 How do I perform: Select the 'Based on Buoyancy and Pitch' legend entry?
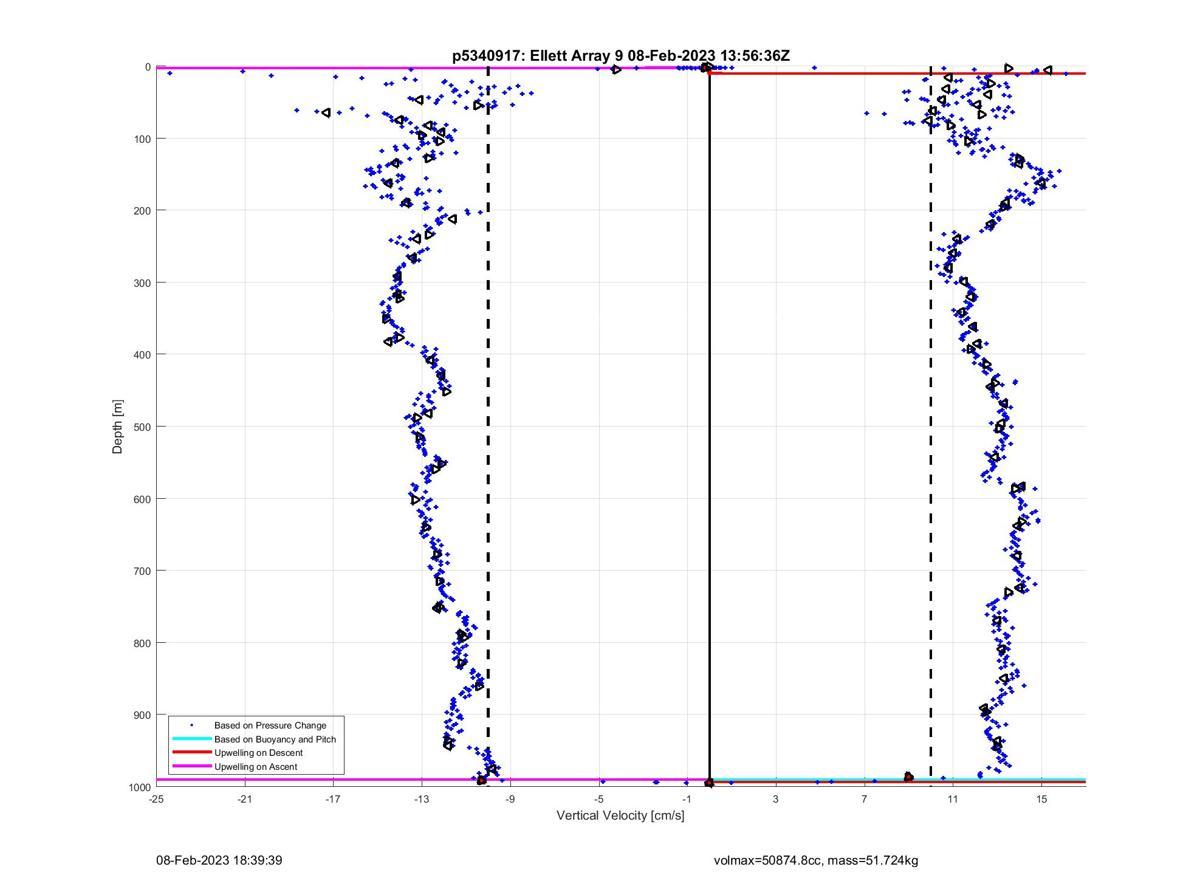pos(275,739)
